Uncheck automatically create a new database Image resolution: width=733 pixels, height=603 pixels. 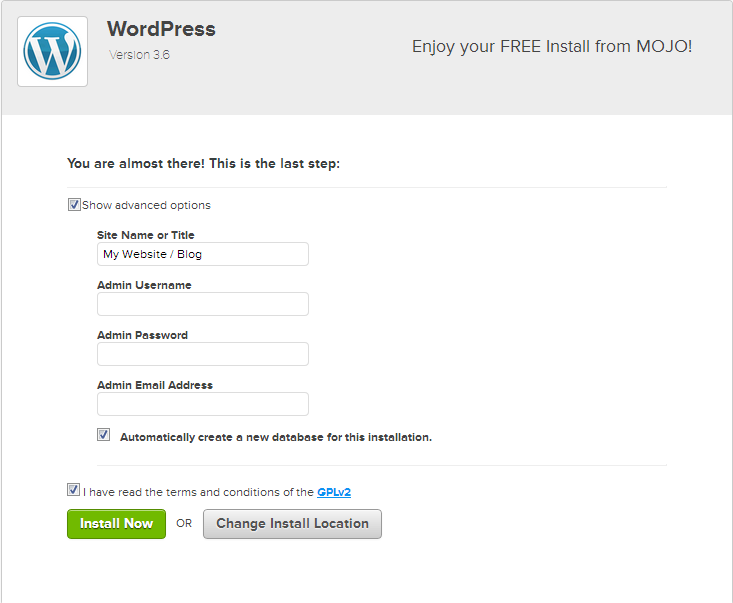(104, 435)
